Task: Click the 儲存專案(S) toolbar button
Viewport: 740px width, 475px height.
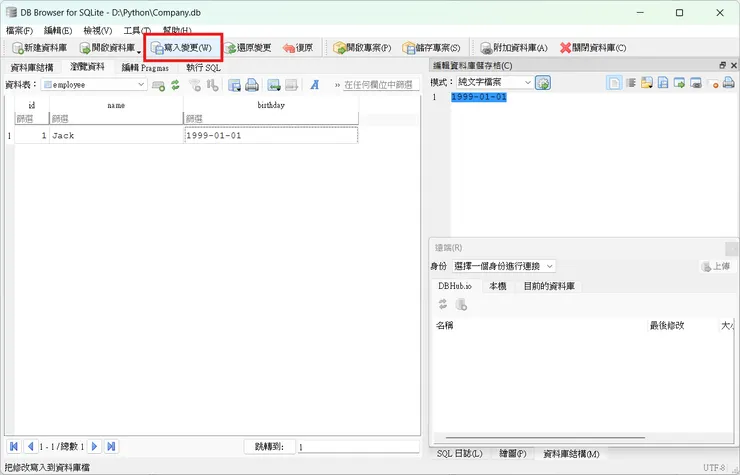Action: click(x=431, y=48)
